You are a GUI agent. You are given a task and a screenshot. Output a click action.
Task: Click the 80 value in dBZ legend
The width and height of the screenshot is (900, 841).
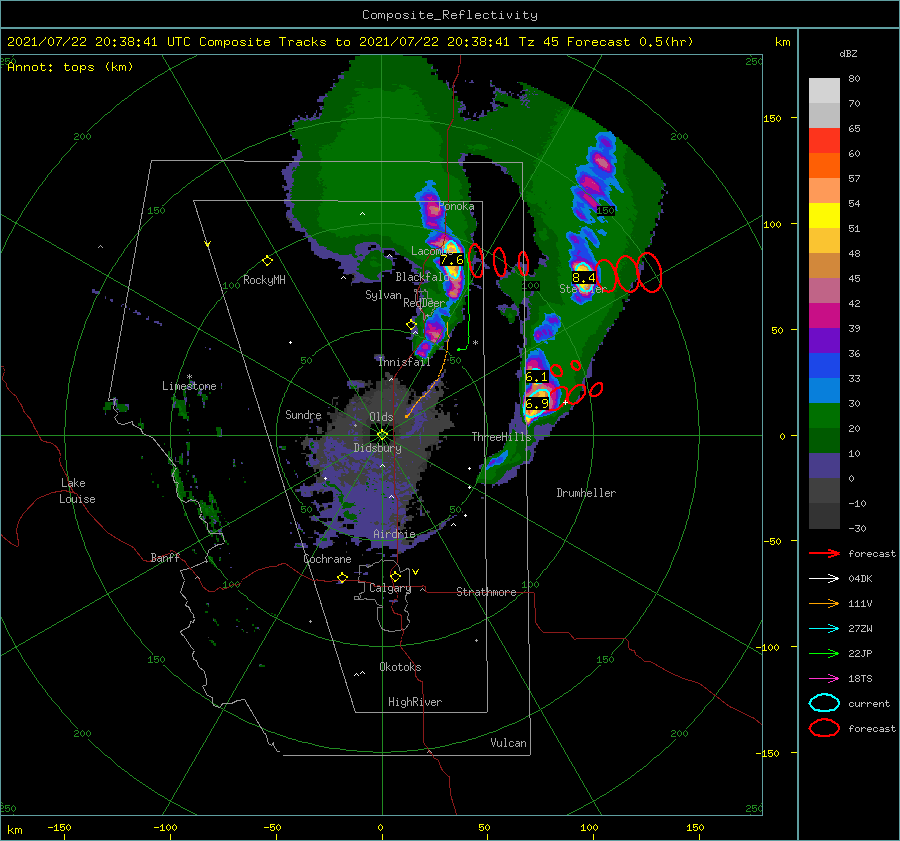[854, 79]
